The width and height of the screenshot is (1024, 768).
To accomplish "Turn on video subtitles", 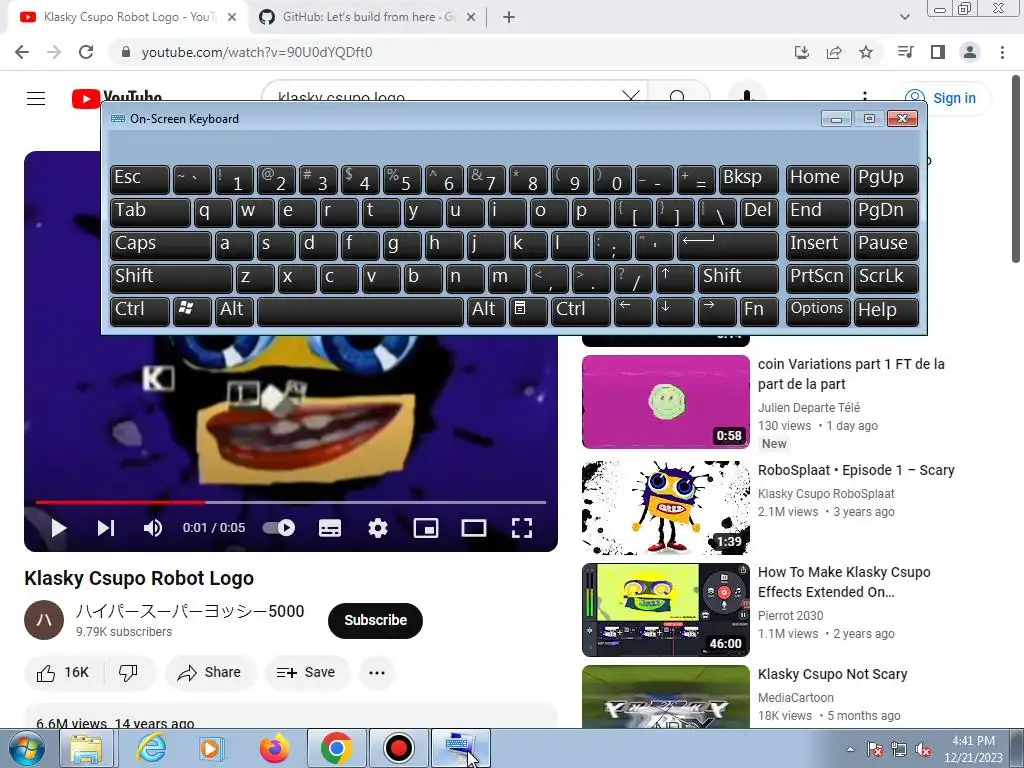I will 330,528.
